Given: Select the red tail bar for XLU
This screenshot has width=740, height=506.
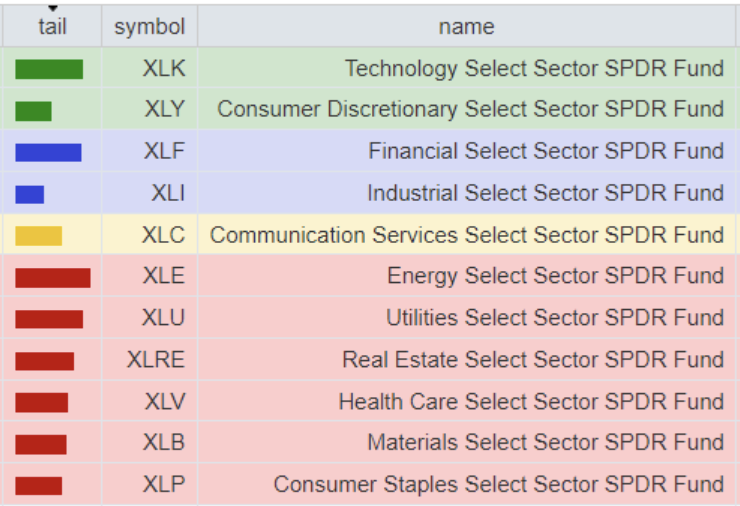Looking at the screenshot, I should [49, 319].
